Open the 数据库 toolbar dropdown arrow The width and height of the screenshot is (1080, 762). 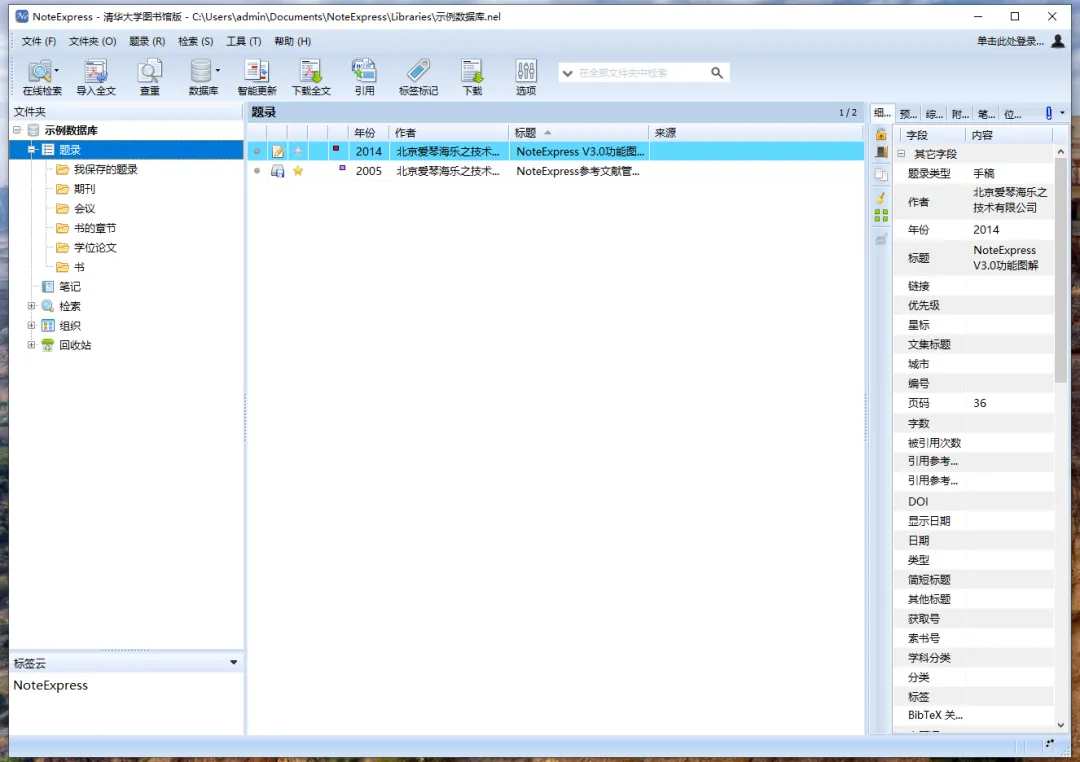[218, 70]
